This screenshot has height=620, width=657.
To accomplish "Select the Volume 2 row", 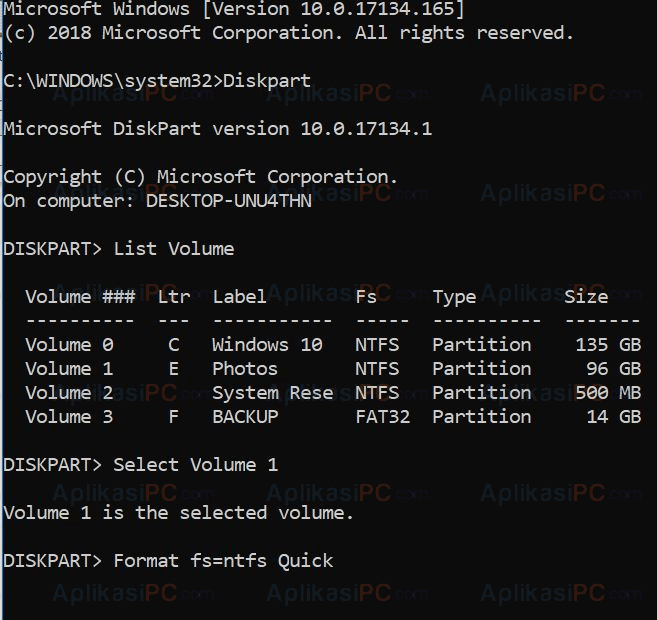I will tap(333, 393).
